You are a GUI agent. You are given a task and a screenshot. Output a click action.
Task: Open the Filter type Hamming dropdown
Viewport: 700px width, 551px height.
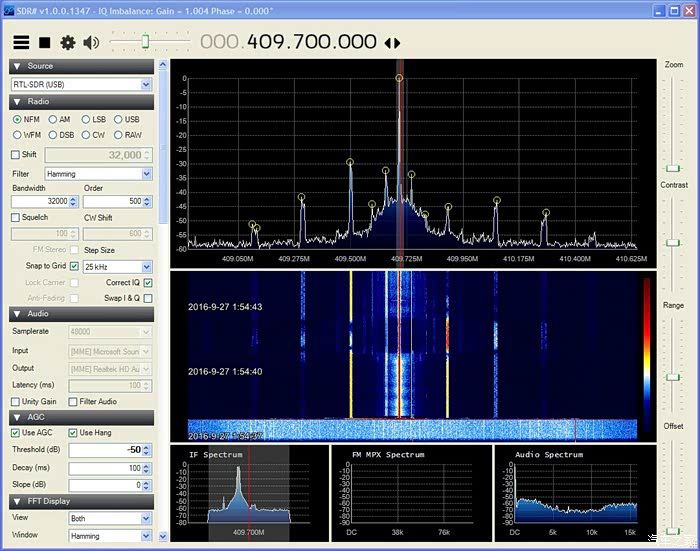click(146, 173)
